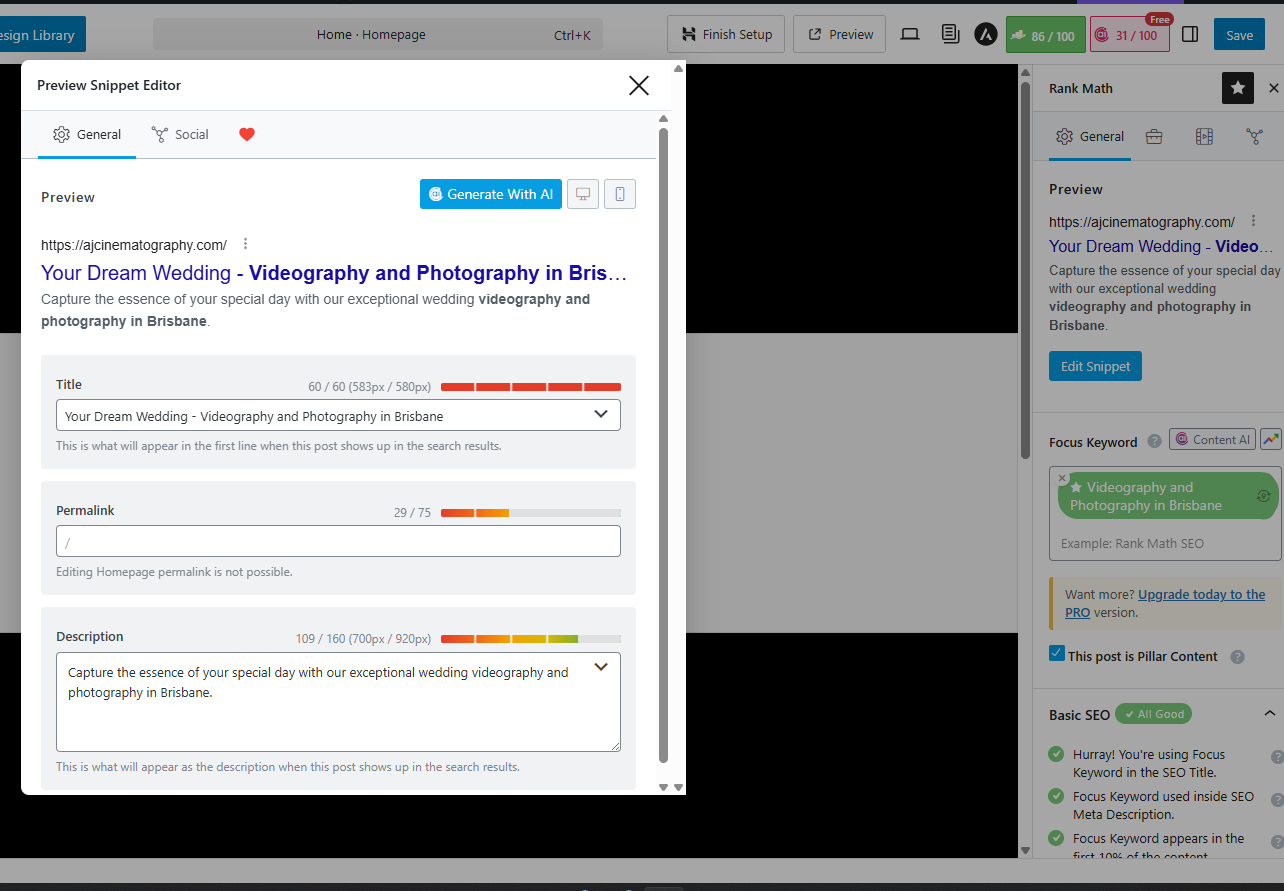Image resolution: width=1284 pixels, height=891 pixels.
Task: Open the Rank Math Schema video tab icon
Action: [1204, 136]
